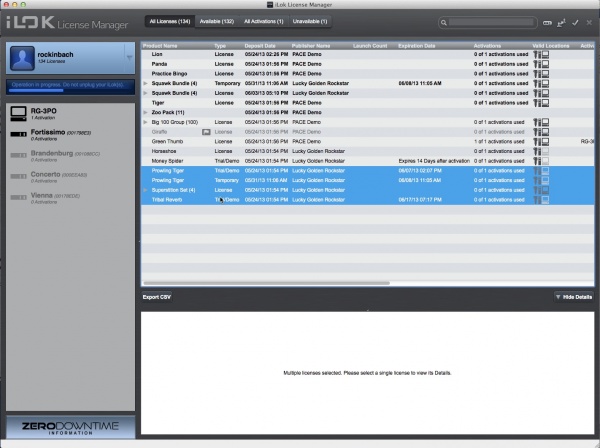Click the '134 Licenses' text under rockinbach
Screen dimensions: 600x448
[x=51, y=62]
